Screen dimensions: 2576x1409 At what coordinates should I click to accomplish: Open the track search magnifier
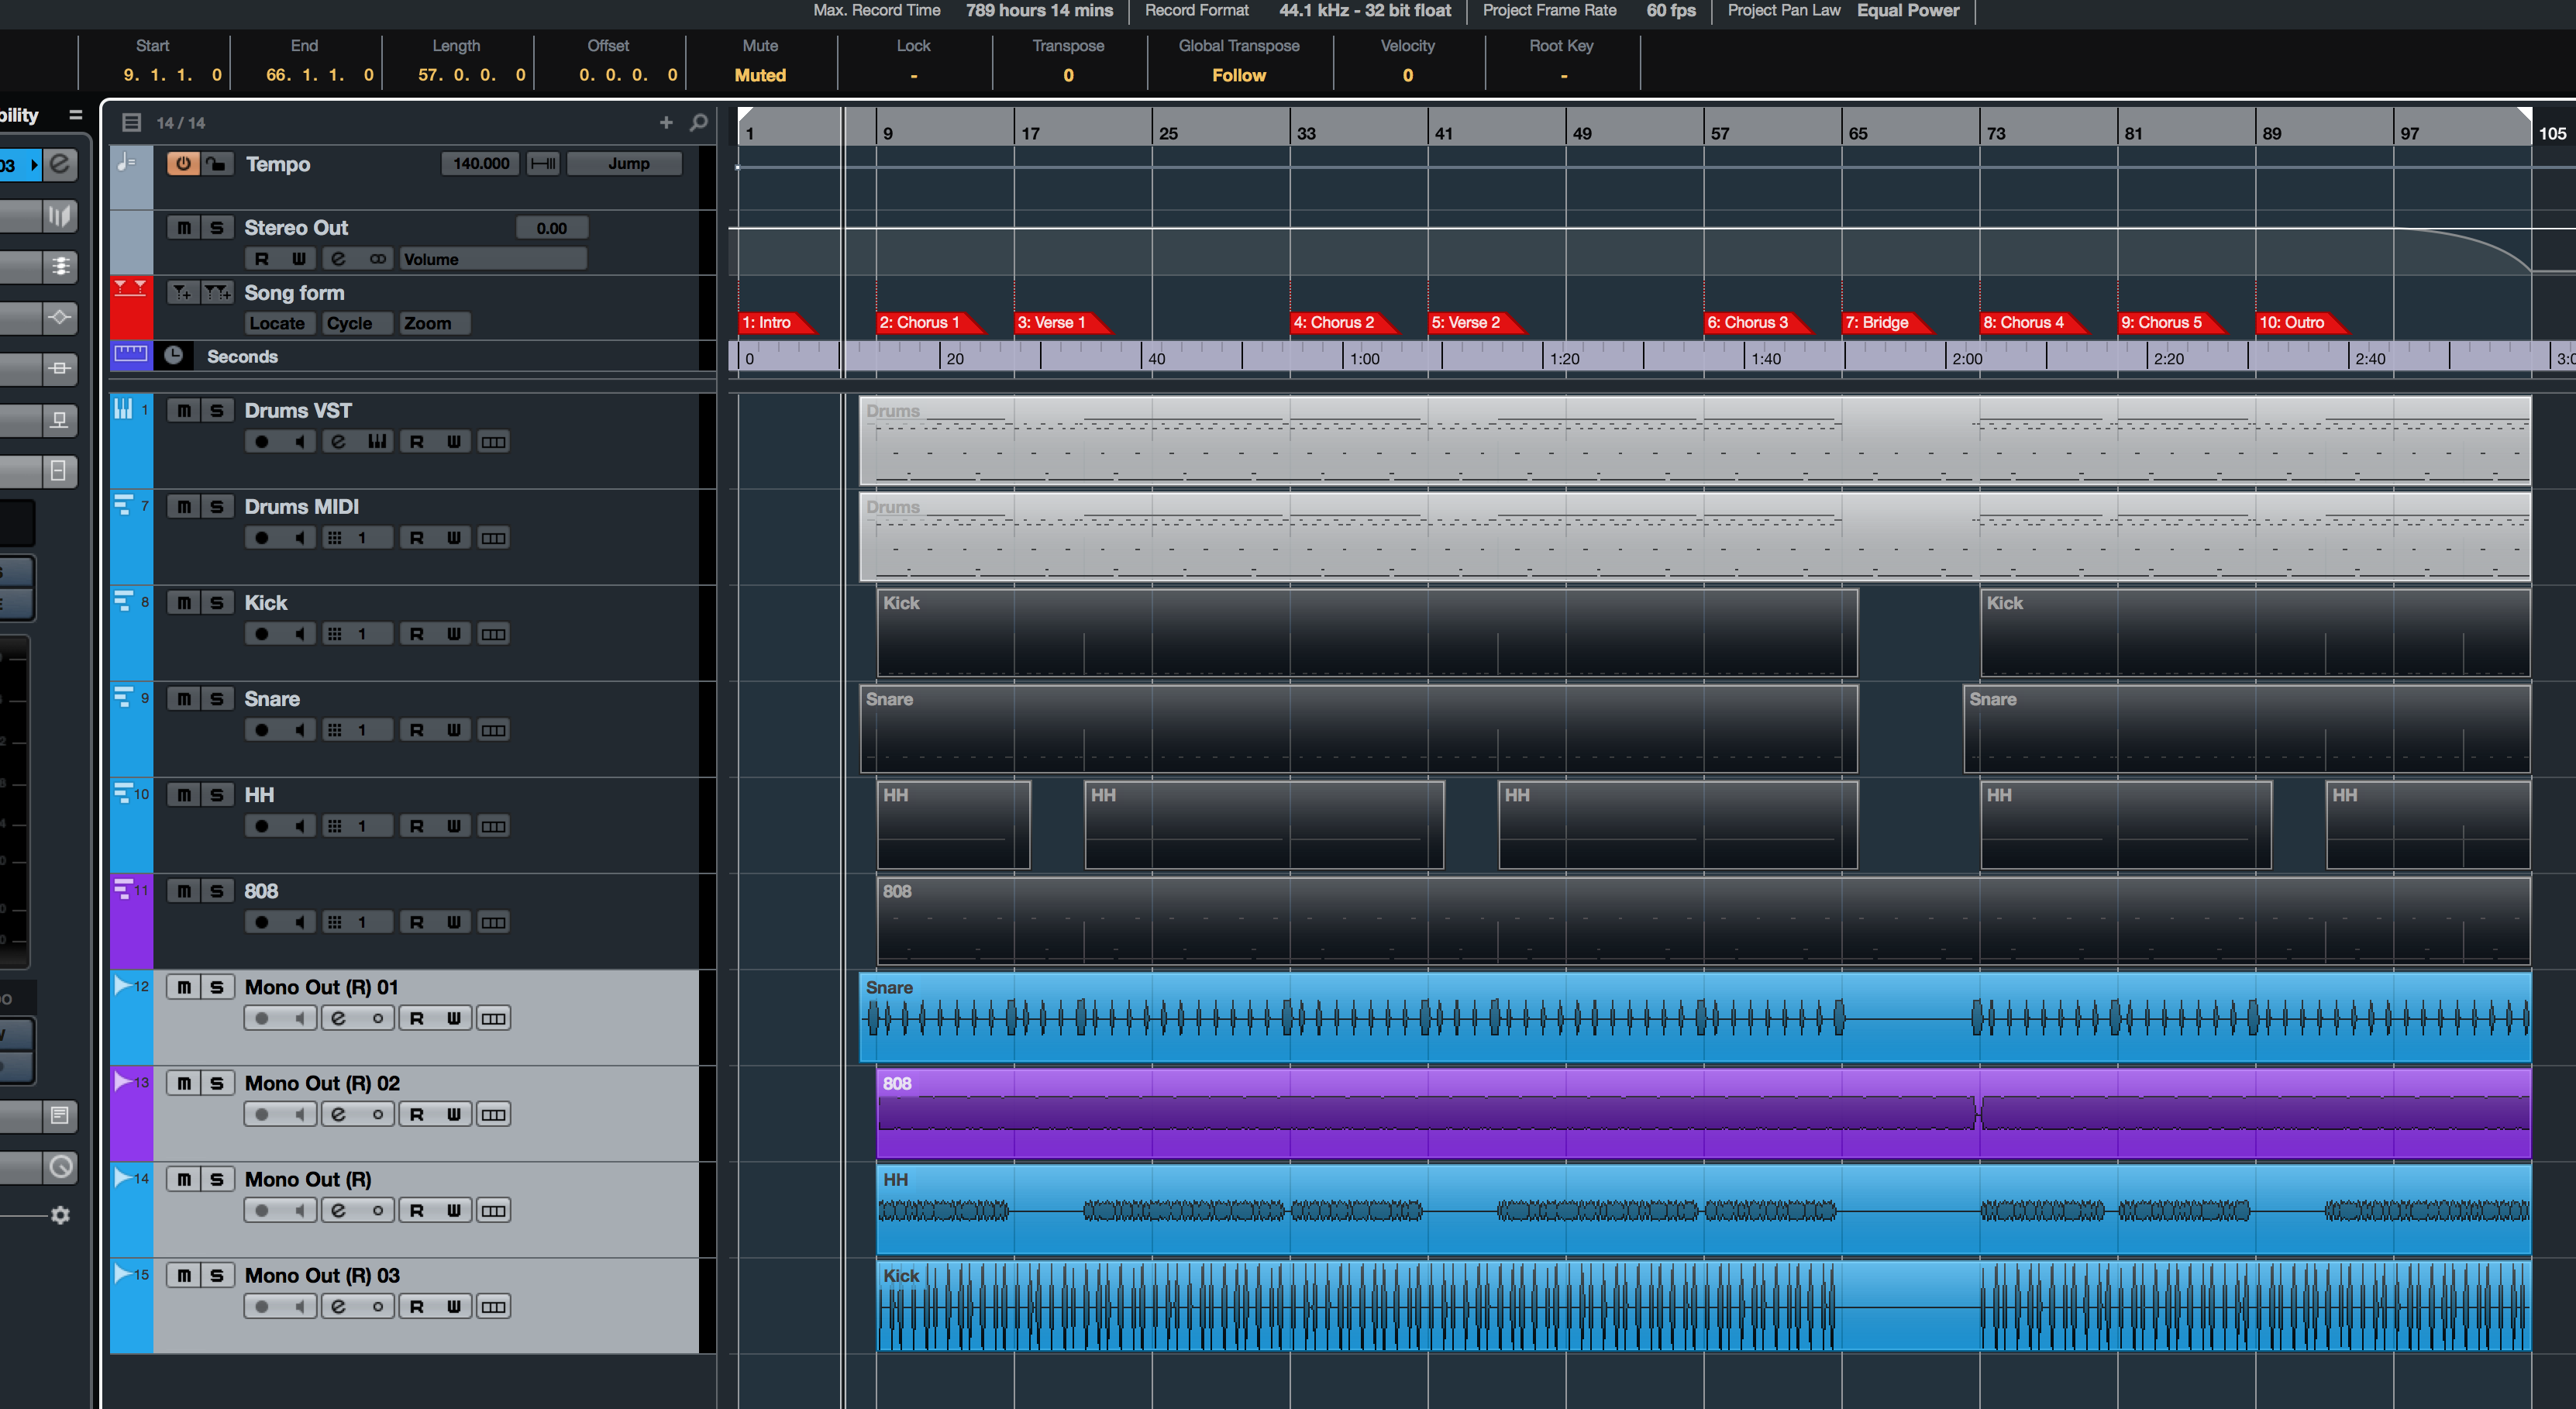click(x=699, y=122)
